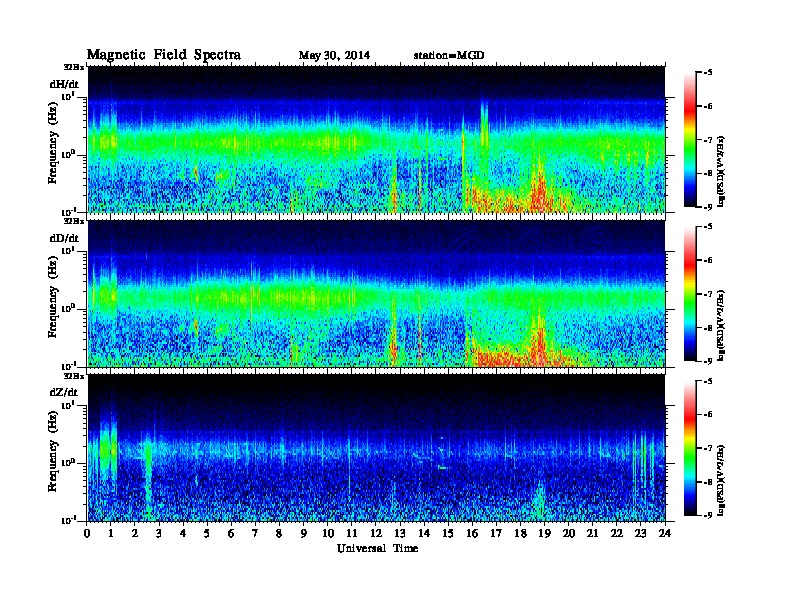Click hour tick label 15 on time axis
Image resolution: width=792 pixels, height=612 pixels.
click(448, 533)
